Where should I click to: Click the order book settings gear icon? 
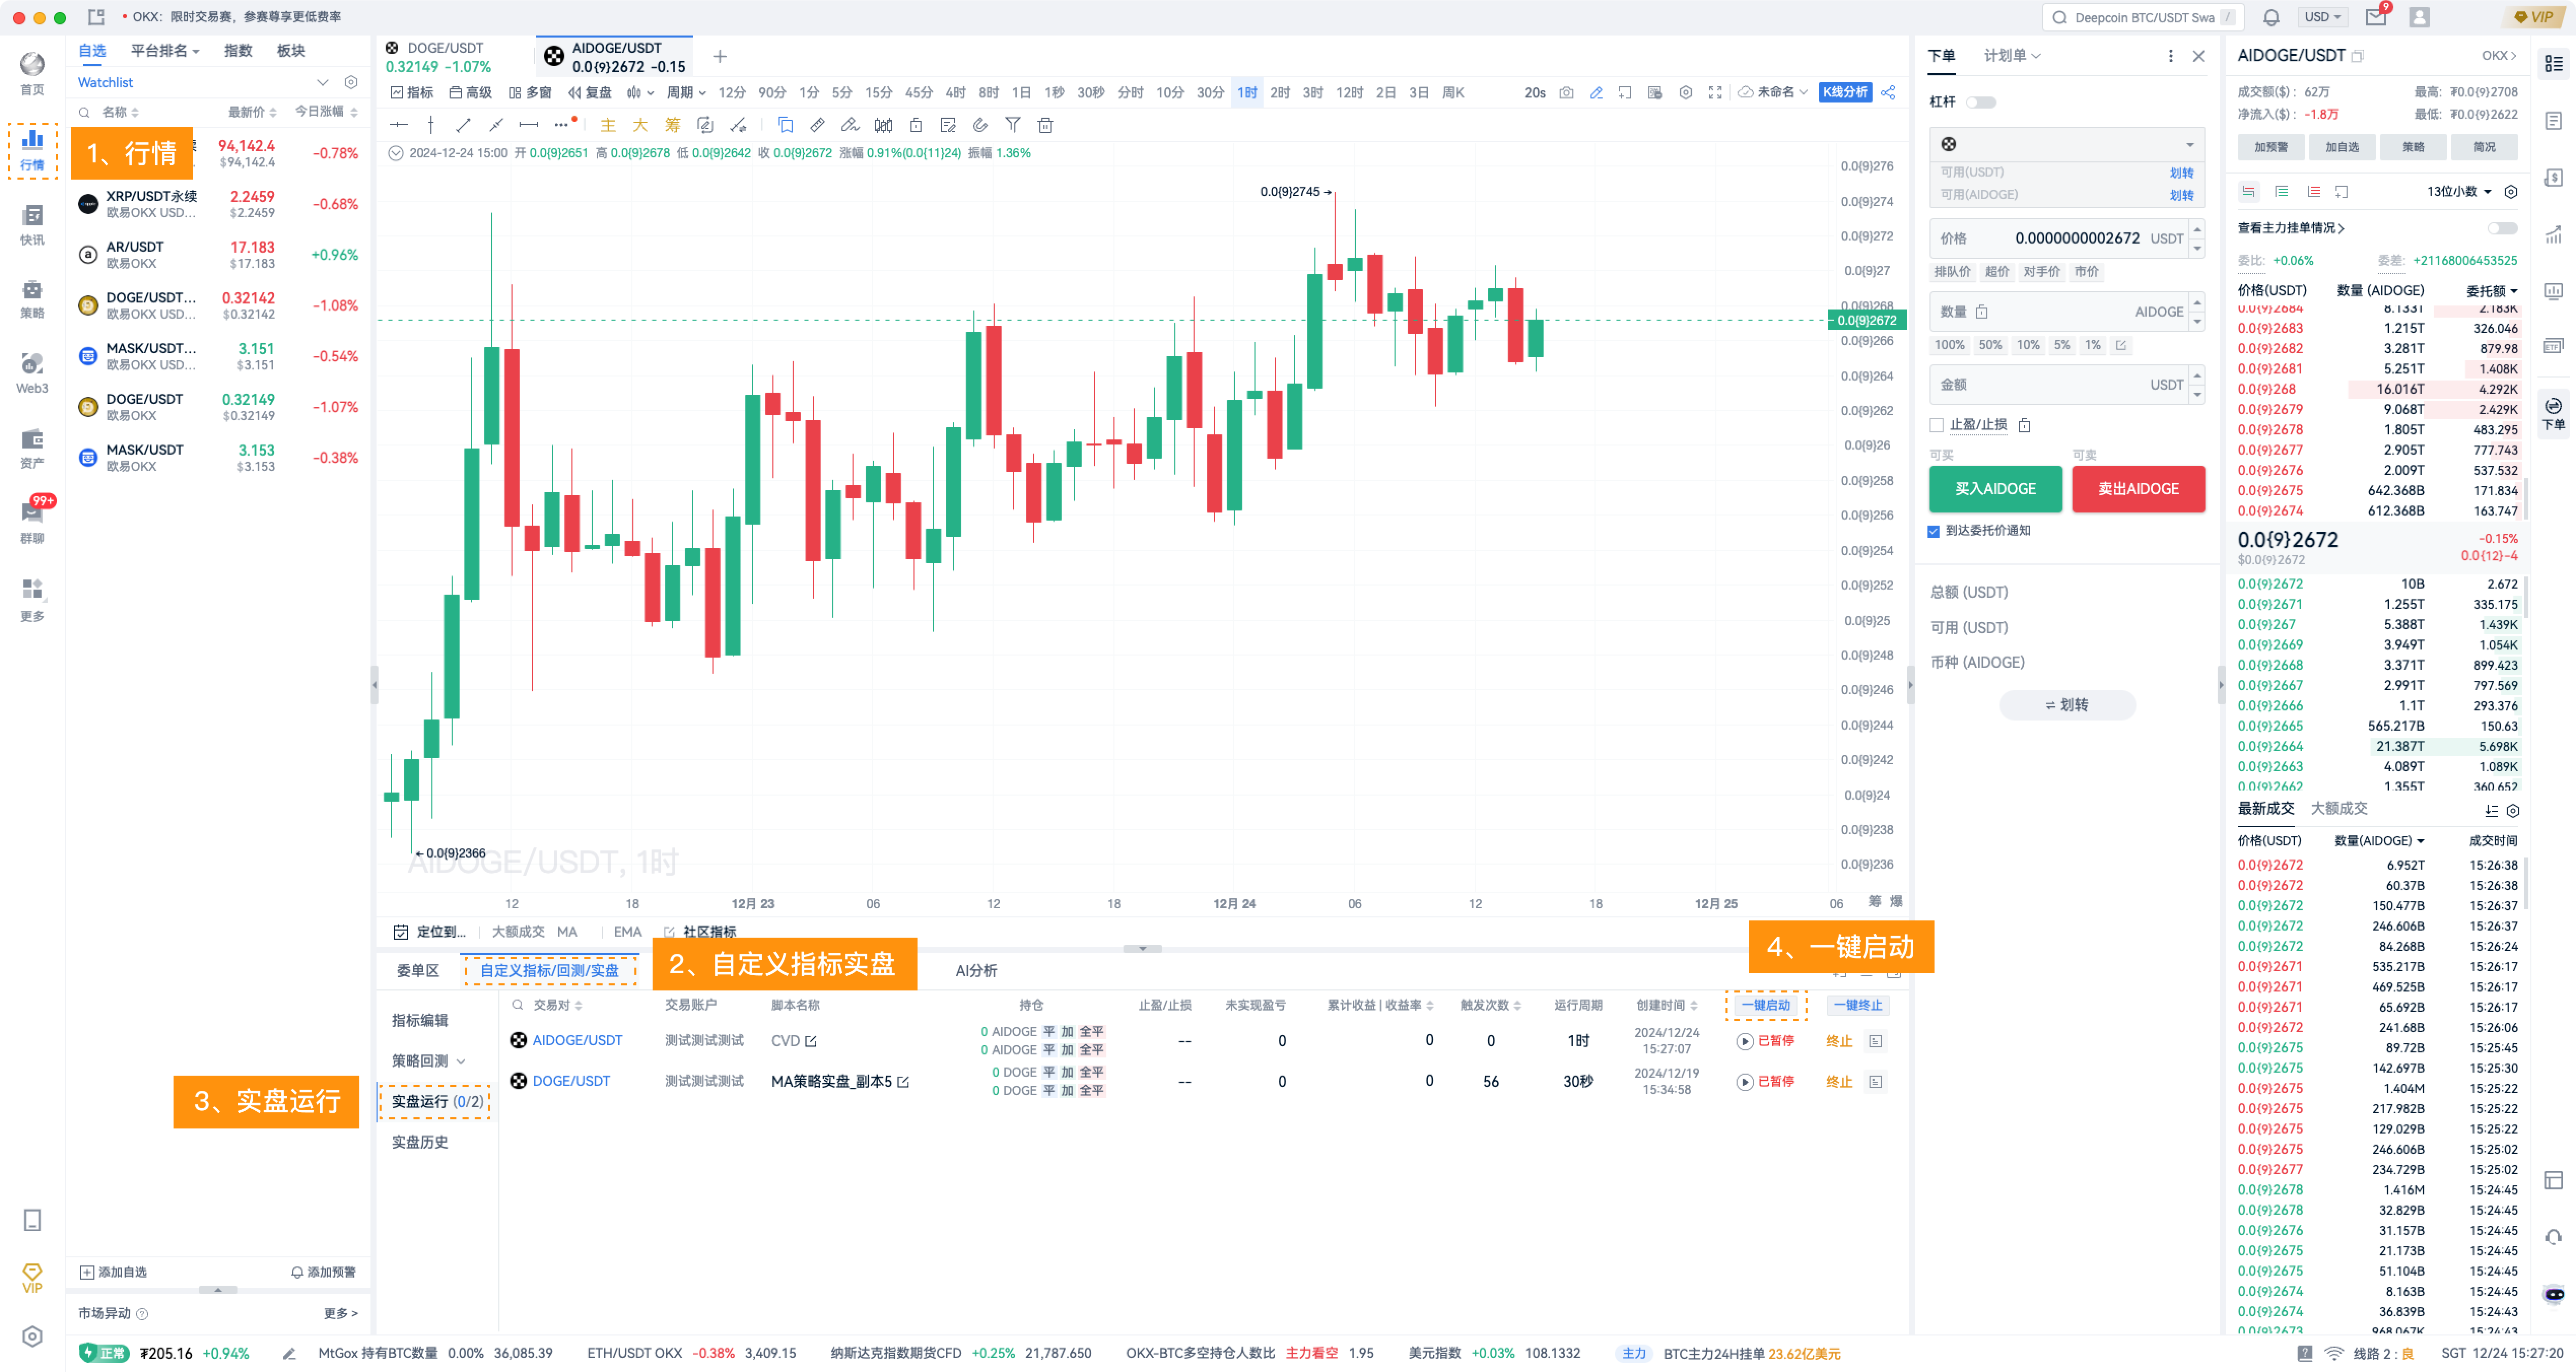click(x=2511, y=192)
